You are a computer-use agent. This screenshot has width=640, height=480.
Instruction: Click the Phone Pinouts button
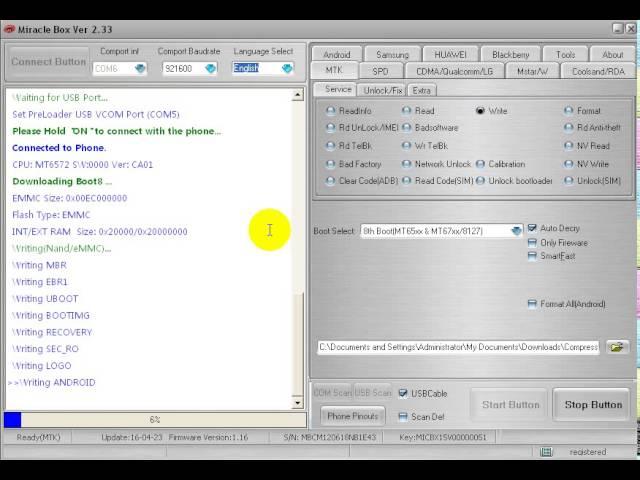click(x=353, y=416)
